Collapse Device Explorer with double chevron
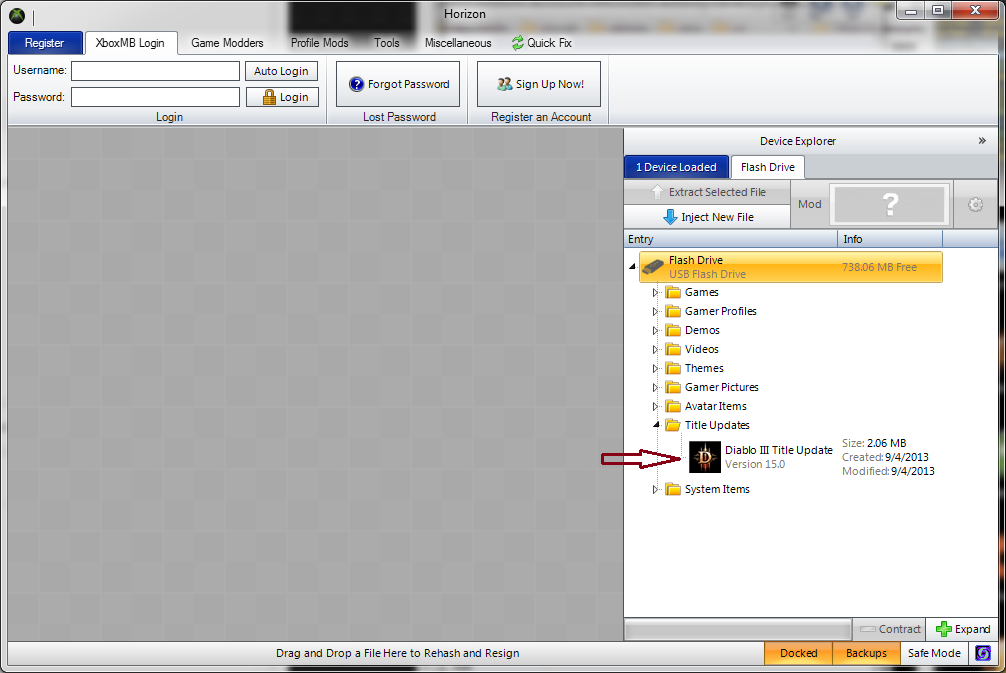 [982, 141]
